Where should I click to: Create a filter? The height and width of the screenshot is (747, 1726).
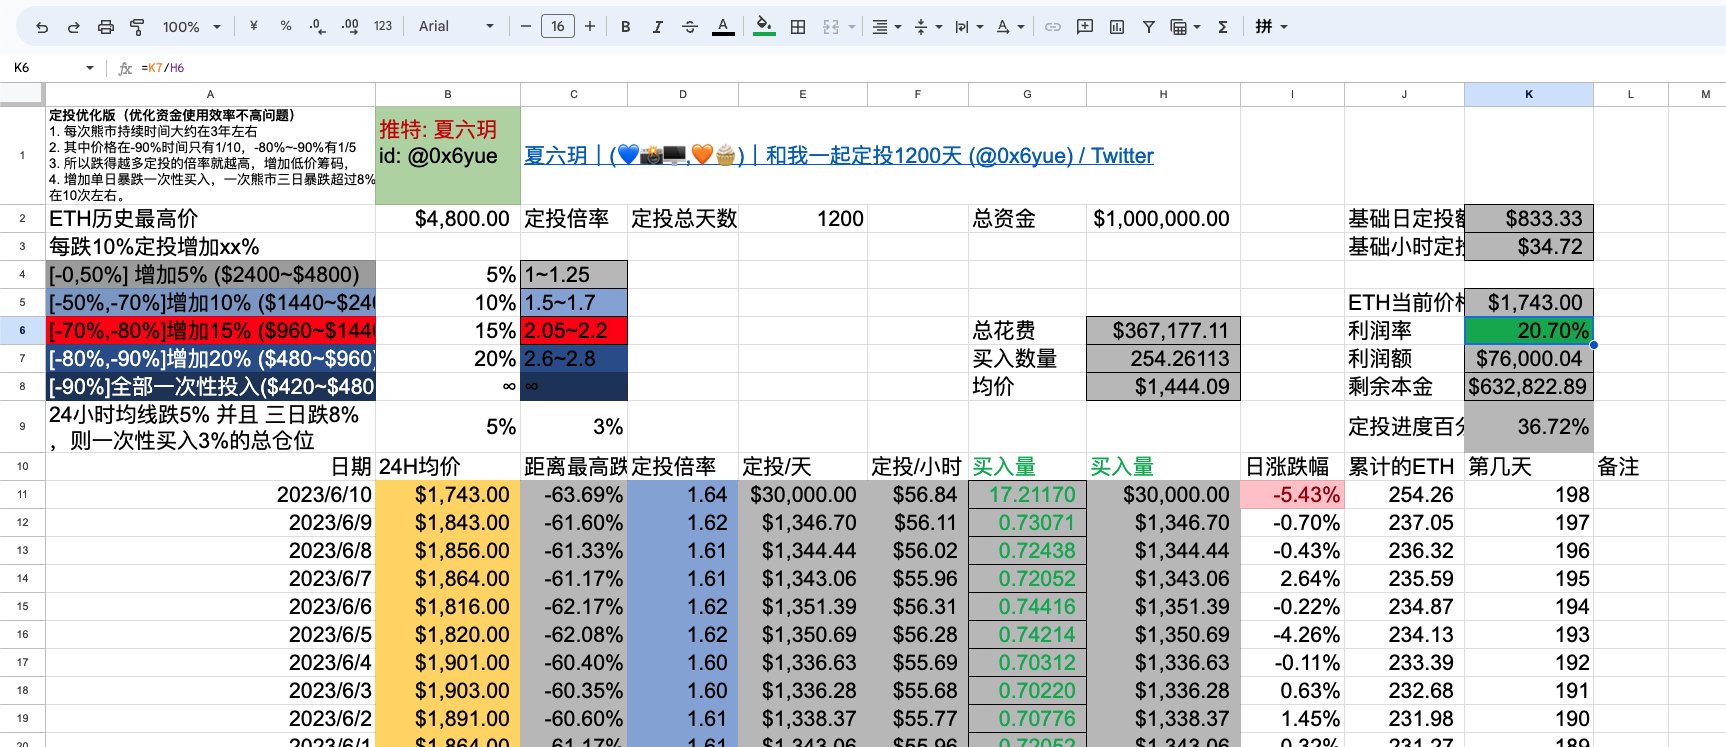(x=1149, y=27)
